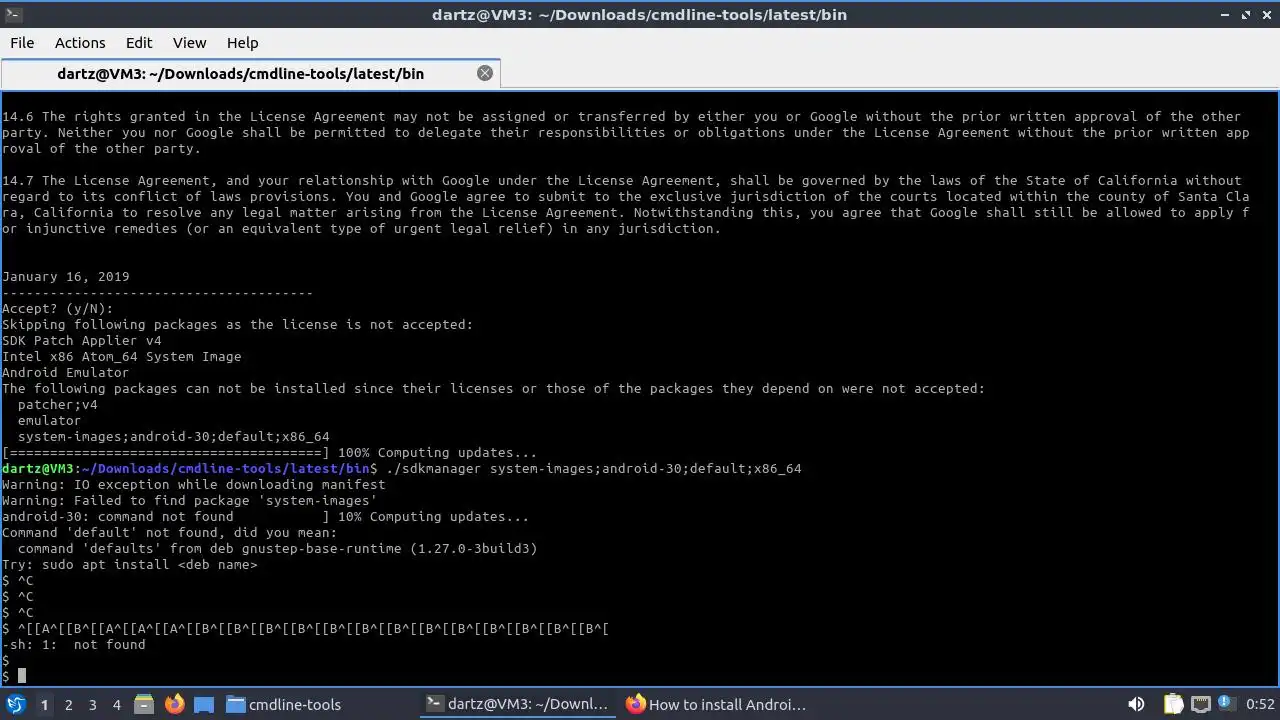Launch Firefox from quick launch
The height and width of the screenshot is (720, 1280).
174,704
